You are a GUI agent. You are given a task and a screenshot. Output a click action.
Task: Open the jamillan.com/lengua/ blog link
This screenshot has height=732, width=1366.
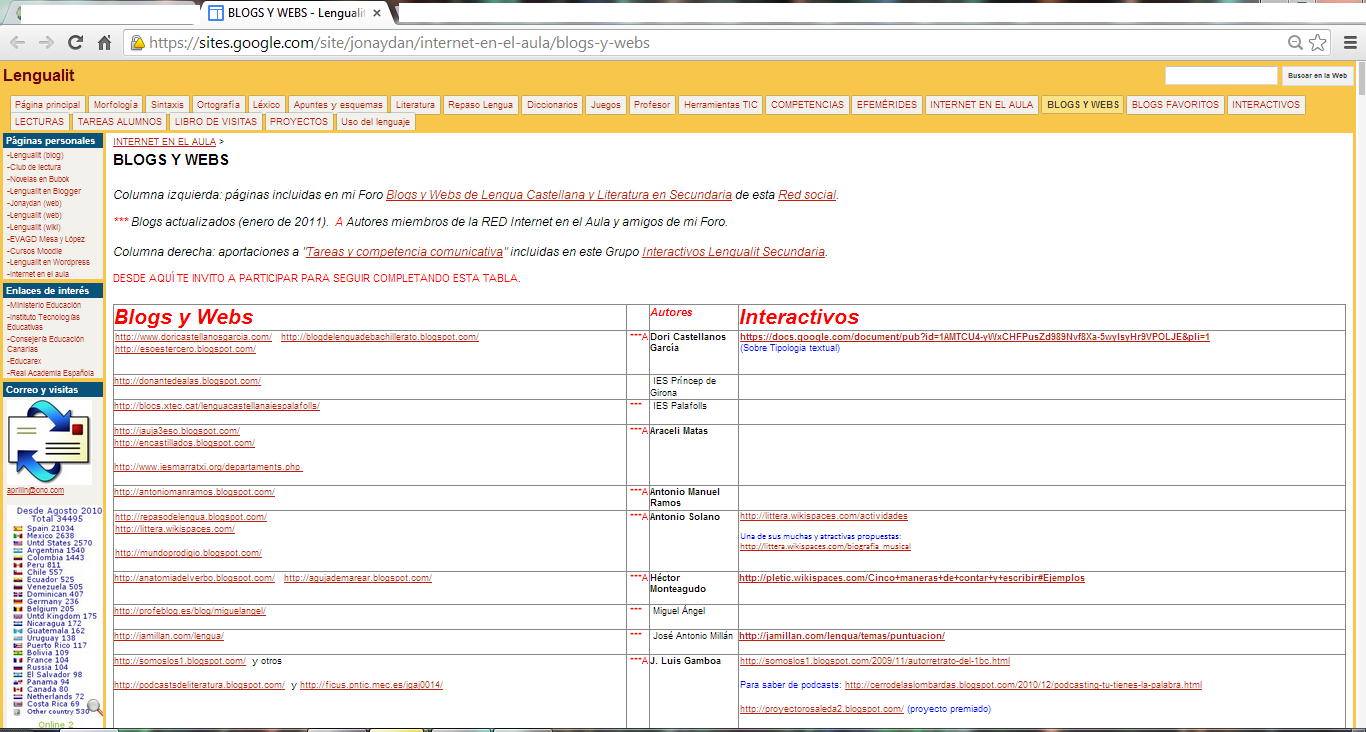(169, 636)
